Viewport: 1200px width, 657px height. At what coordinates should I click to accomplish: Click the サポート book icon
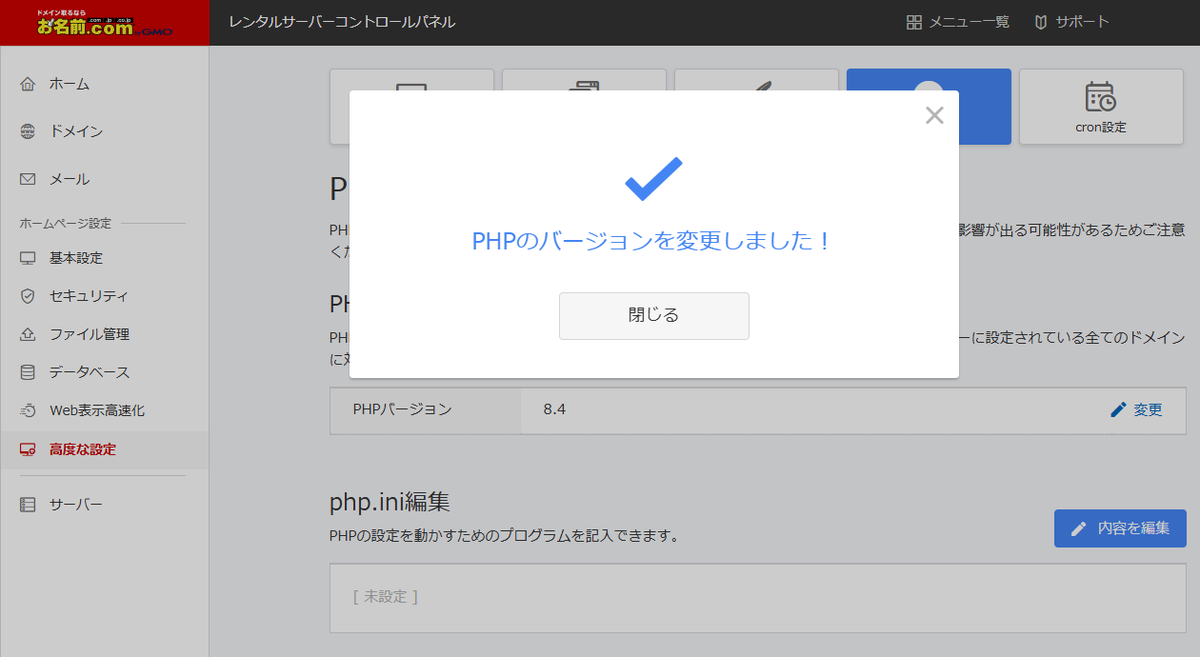[x=1041, y=22]
